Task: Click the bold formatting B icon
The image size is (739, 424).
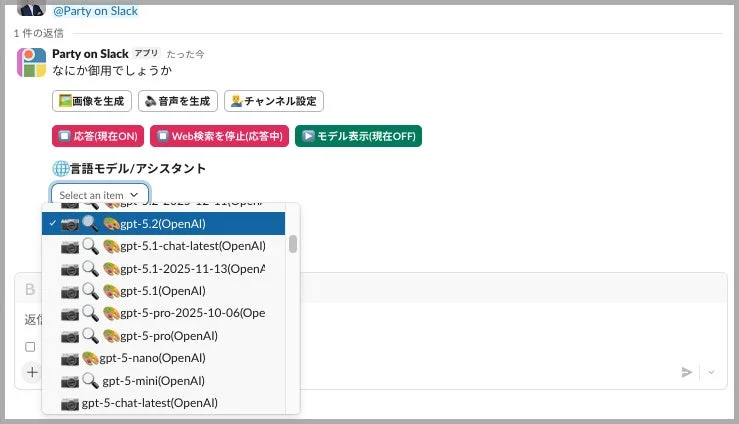Action: (30, 289)
